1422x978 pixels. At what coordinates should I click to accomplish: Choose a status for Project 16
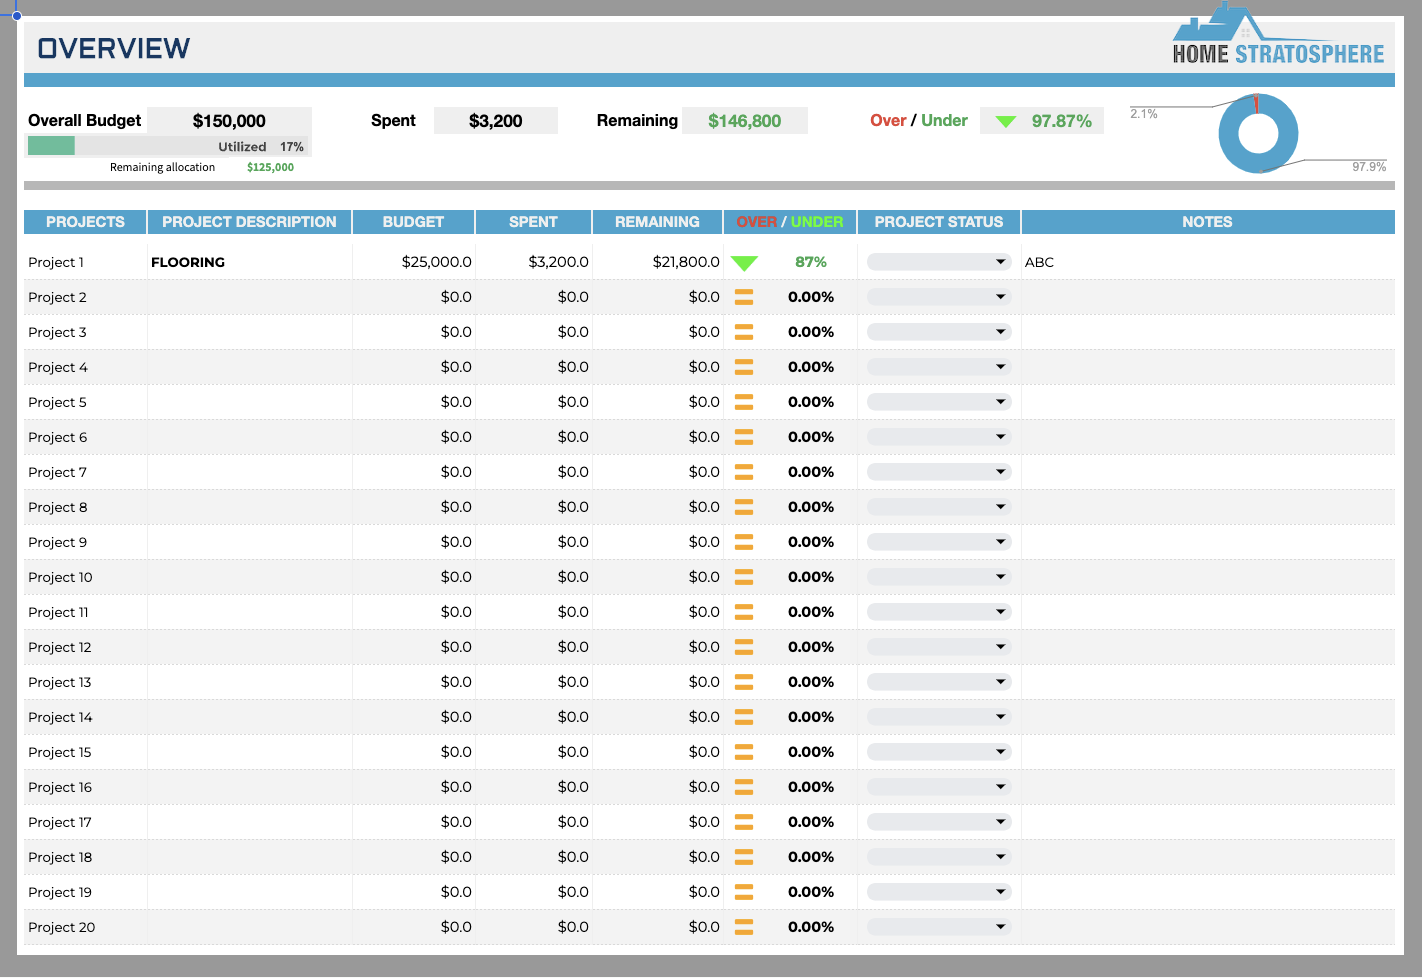(939, 787)
